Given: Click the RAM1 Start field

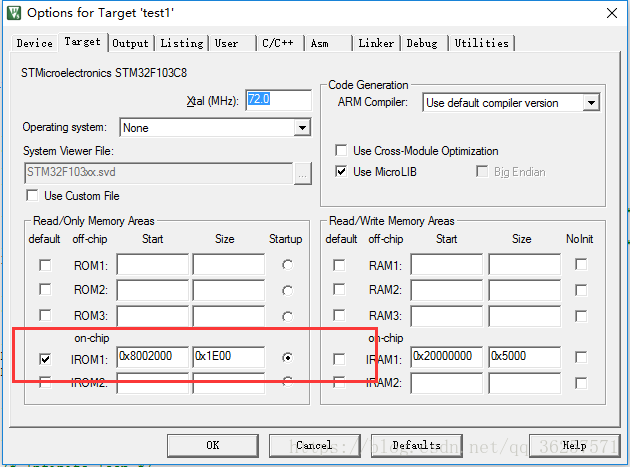Looking at the screenshot, I should [x=446, y=264].
